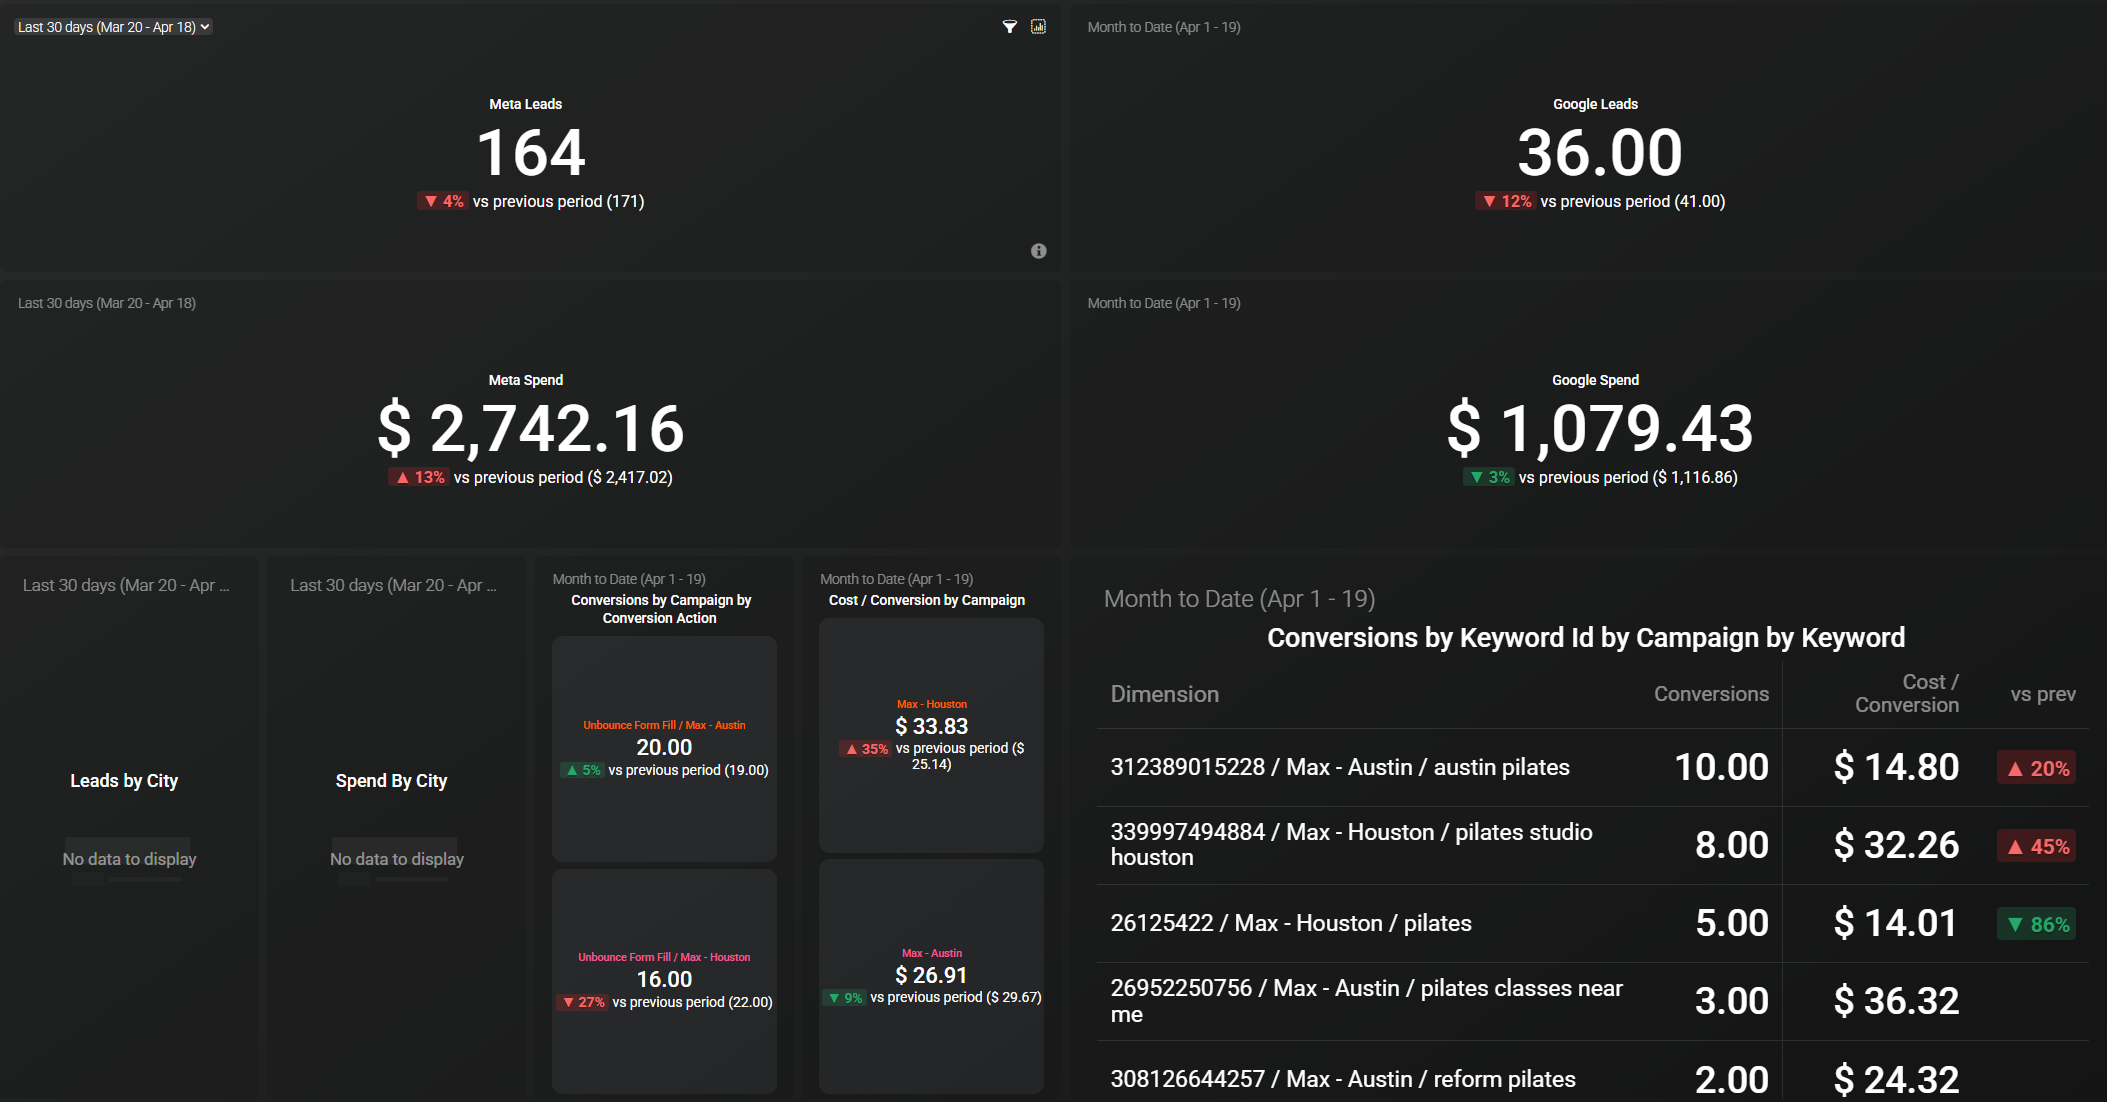Image resolution: width=2107 pixels, height=1102 pixels.
Task: Click the Max - Austin $26.91 cost card
Action: click(x=931, y=976)
